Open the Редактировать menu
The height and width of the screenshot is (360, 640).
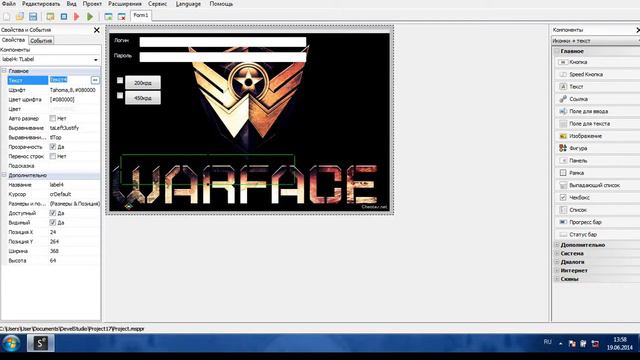41,4
